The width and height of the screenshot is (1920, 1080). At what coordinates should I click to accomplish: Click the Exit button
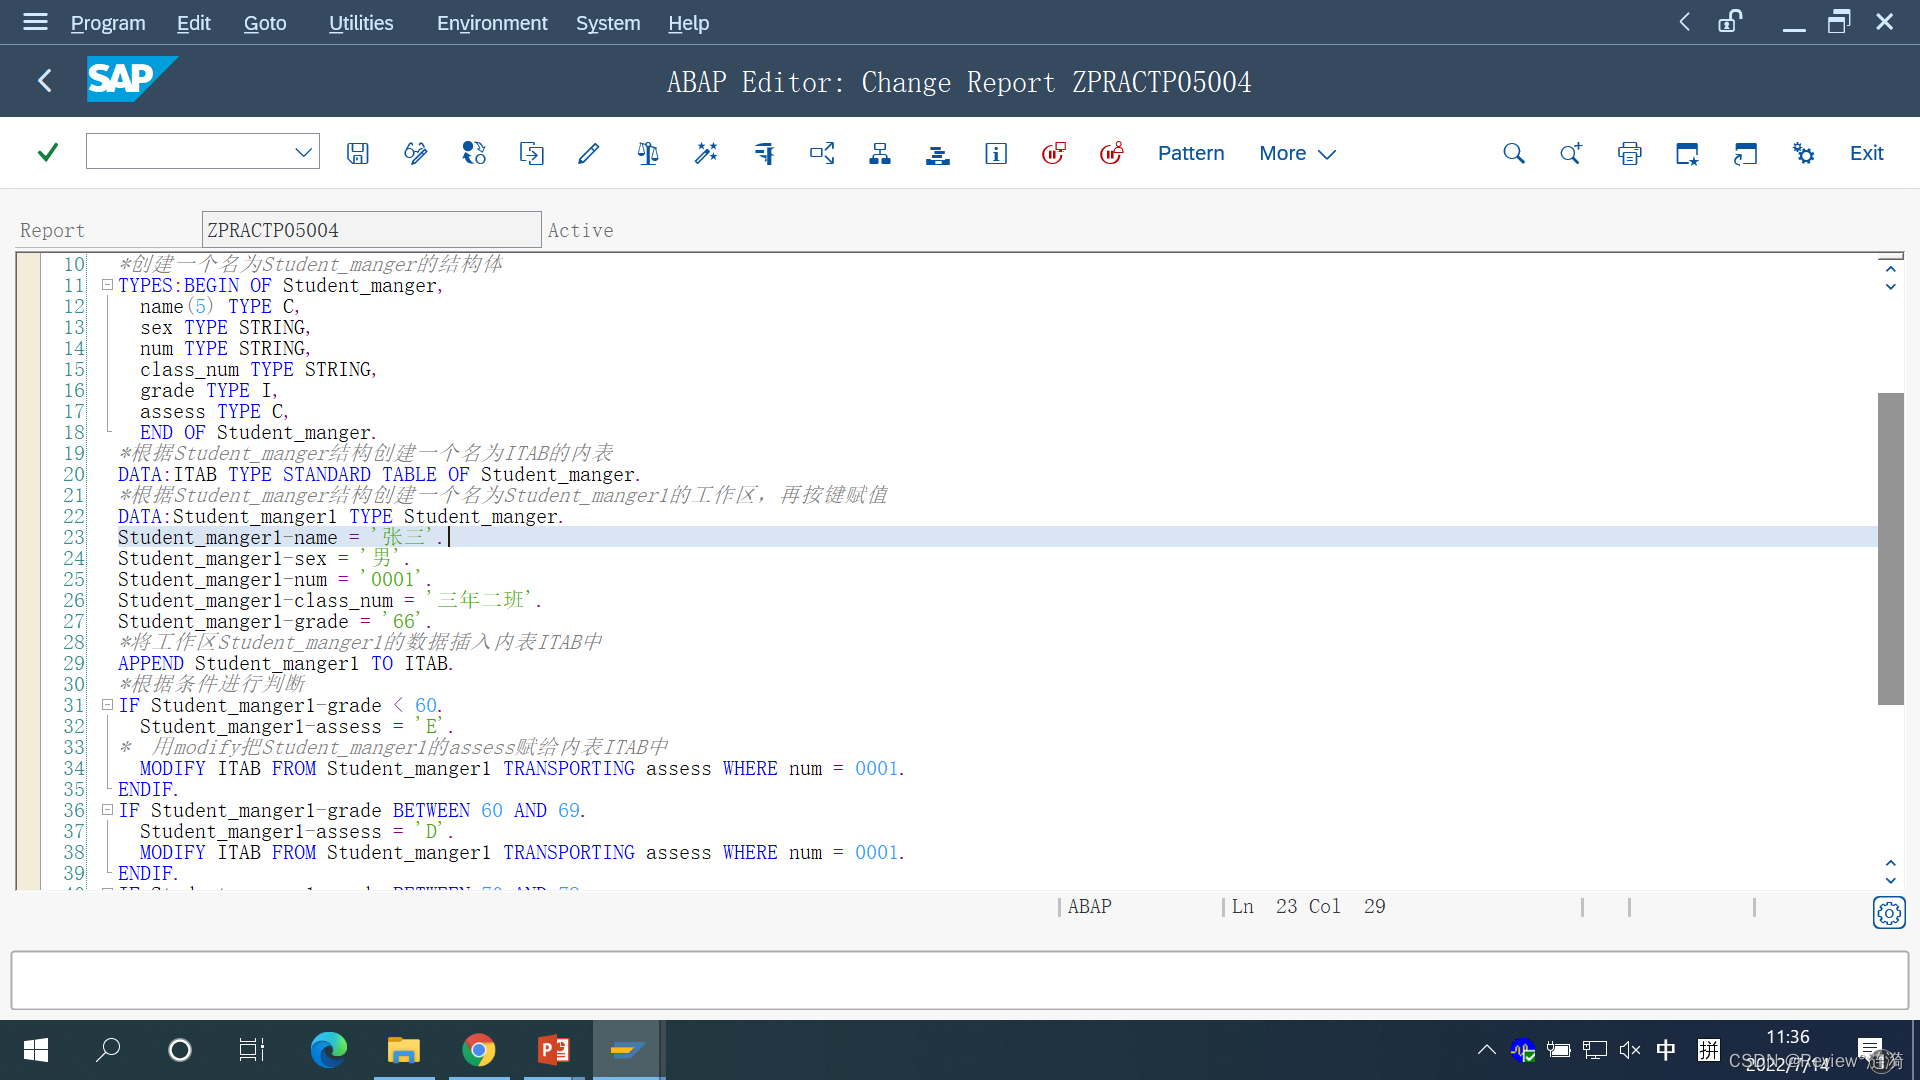(1866, 153)
